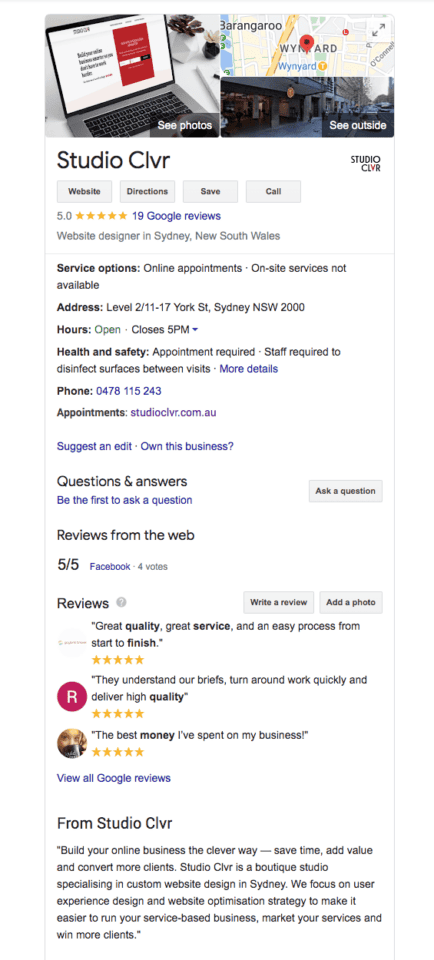This screenshot has width=434, height=960.
Task: Open the See outside street view thumbnail
Action: (x=307, y=107)
